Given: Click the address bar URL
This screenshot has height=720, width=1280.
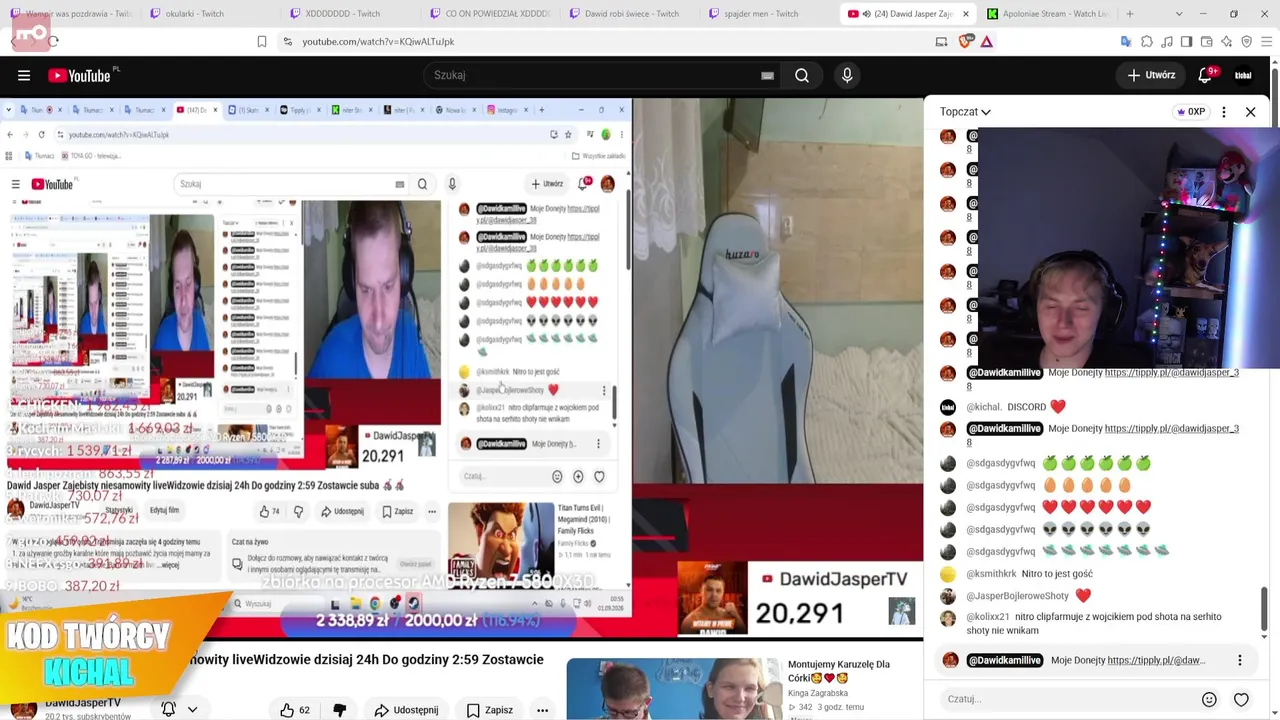Looking at the screenshot, I should click(378, 41).
